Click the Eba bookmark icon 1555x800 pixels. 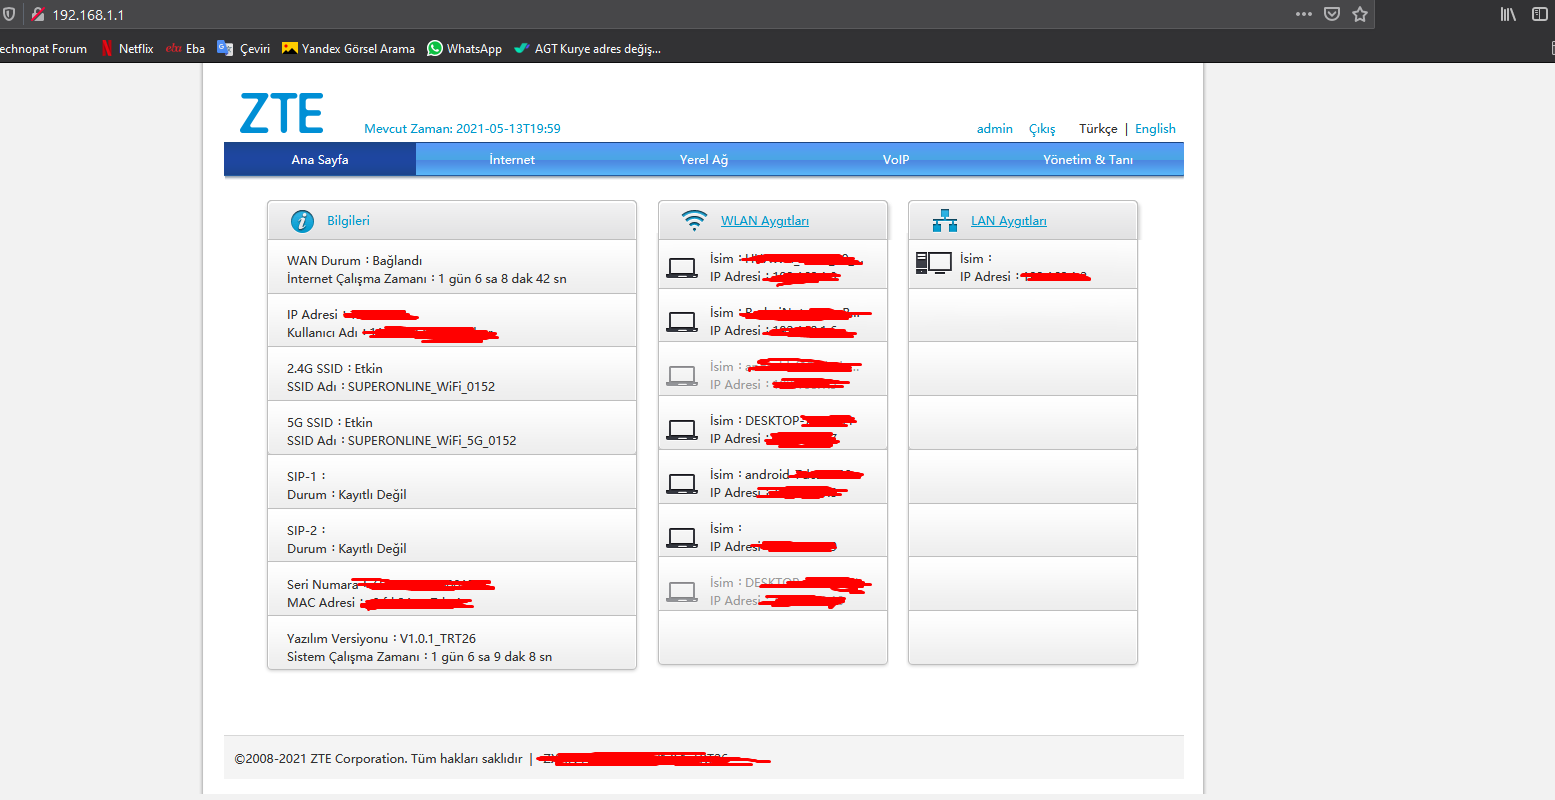click(x=174, y=48)
